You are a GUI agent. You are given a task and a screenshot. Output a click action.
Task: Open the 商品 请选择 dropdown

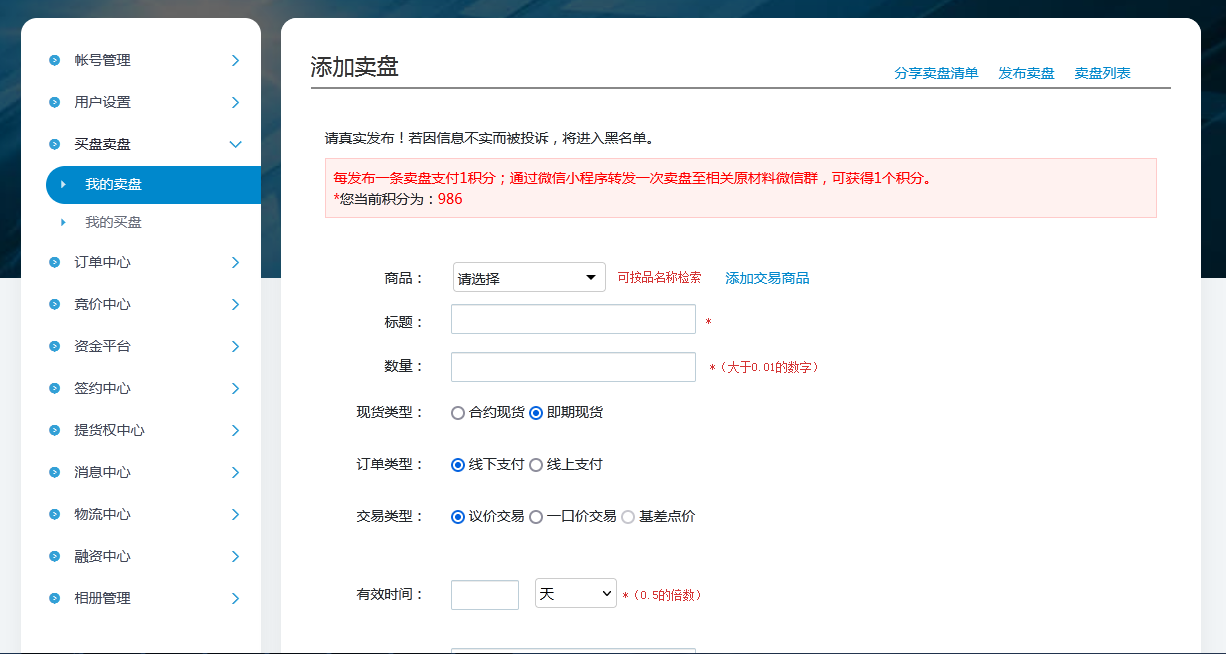pos(529,278)
